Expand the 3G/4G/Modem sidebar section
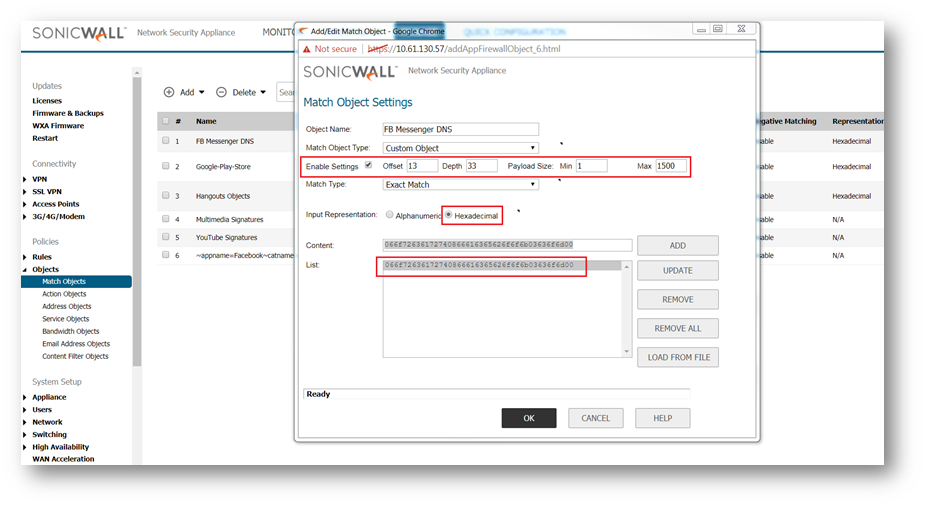This screenshot has width=926, height=507. pos(25,217)
